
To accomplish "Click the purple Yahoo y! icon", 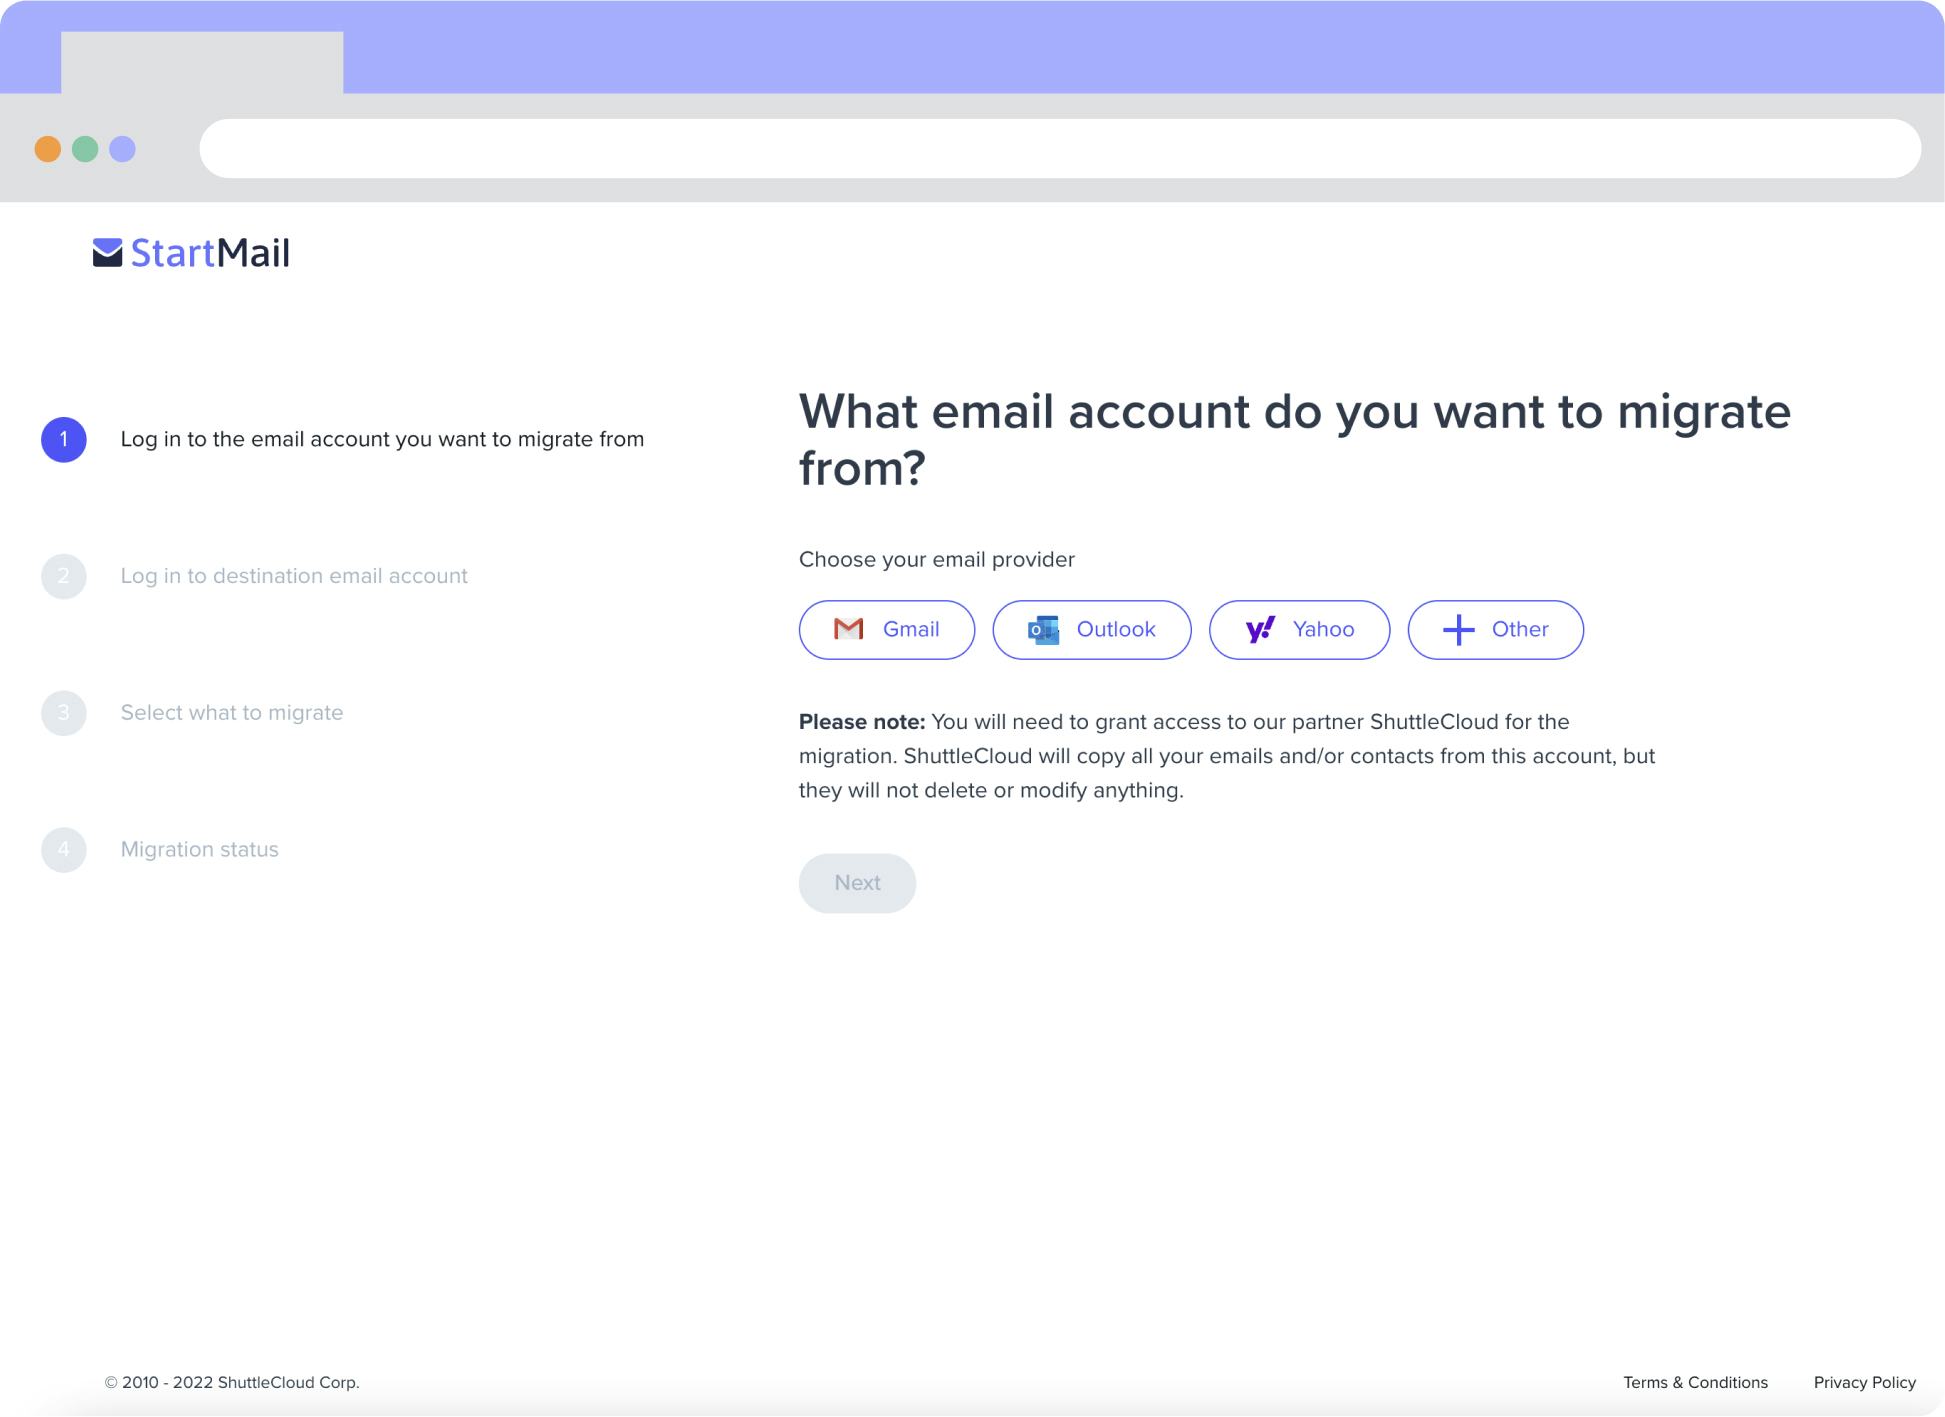I will (1262, 629).
